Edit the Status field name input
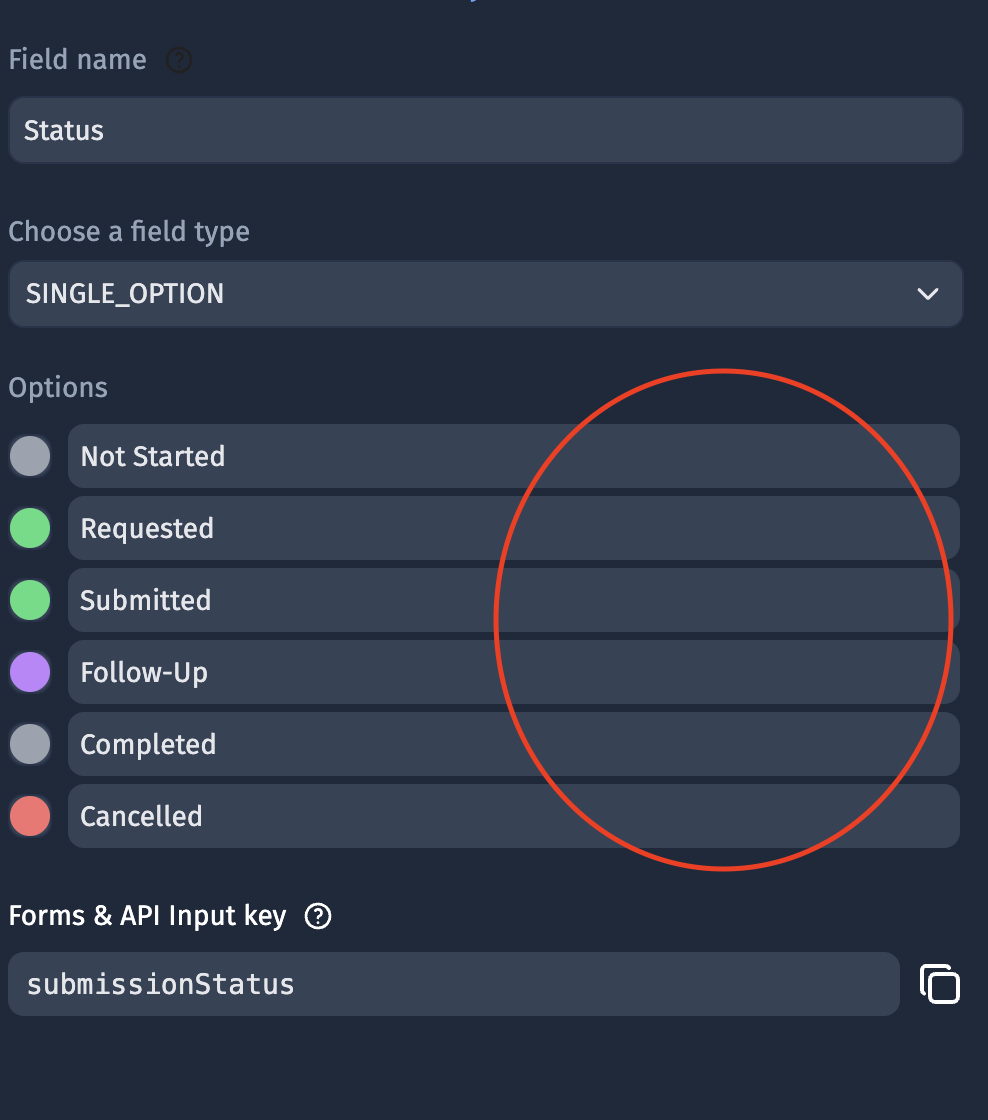The image size is (988, 1120). tap(485, 130)
